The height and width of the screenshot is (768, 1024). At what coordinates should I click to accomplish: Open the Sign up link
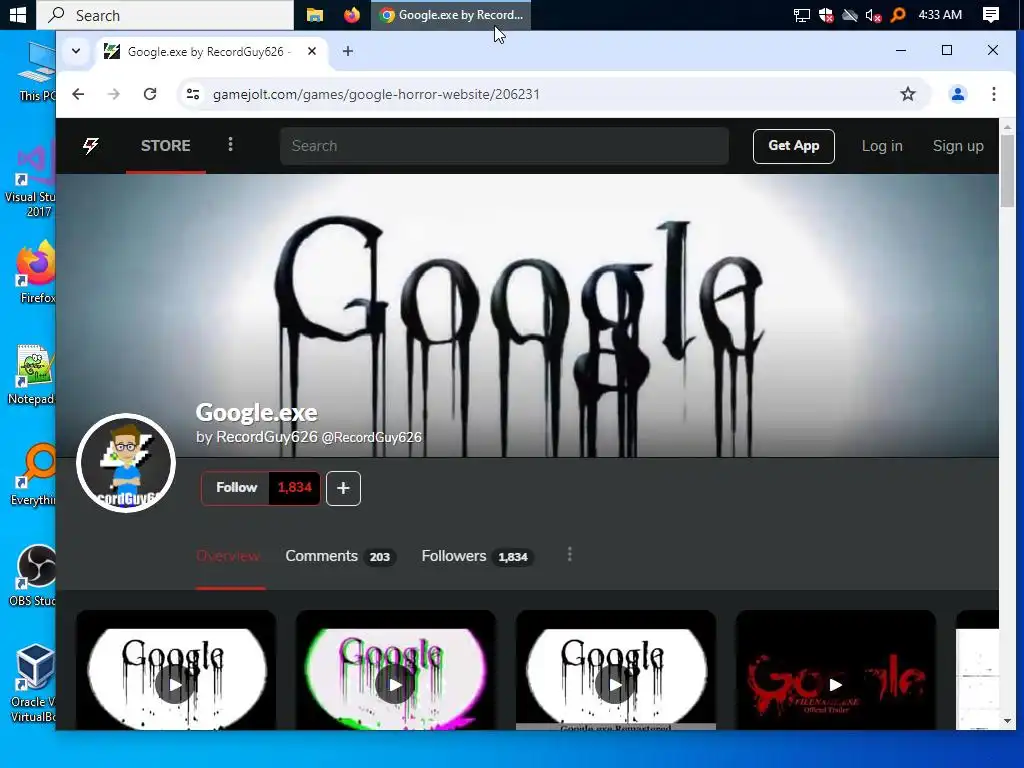pos(958,146)
